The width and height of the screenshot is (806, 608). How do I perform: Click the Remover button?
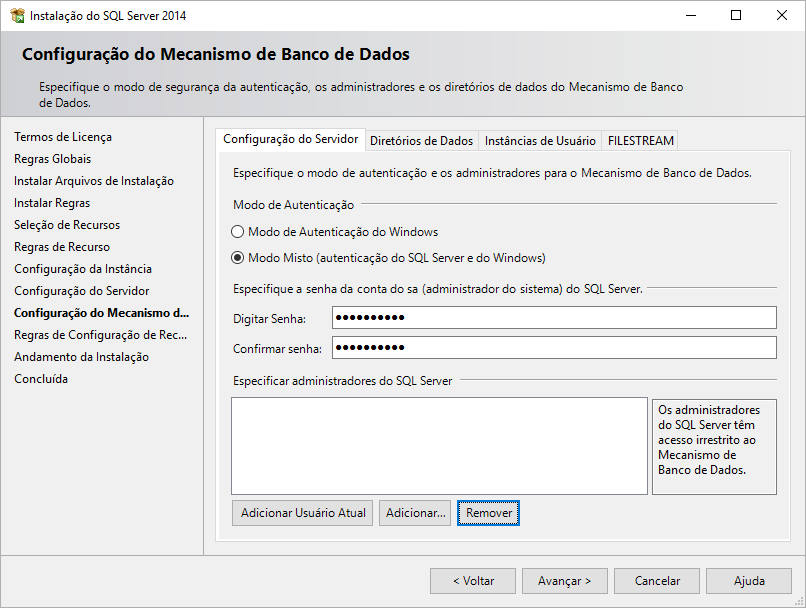[489, 513]
